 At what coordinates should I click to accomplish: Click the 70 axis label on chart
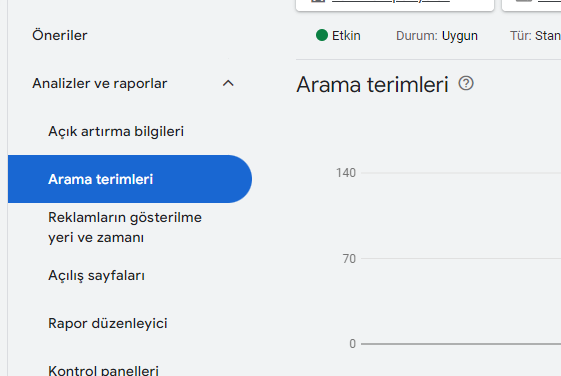pyautogui.click(x=349, y=259)
